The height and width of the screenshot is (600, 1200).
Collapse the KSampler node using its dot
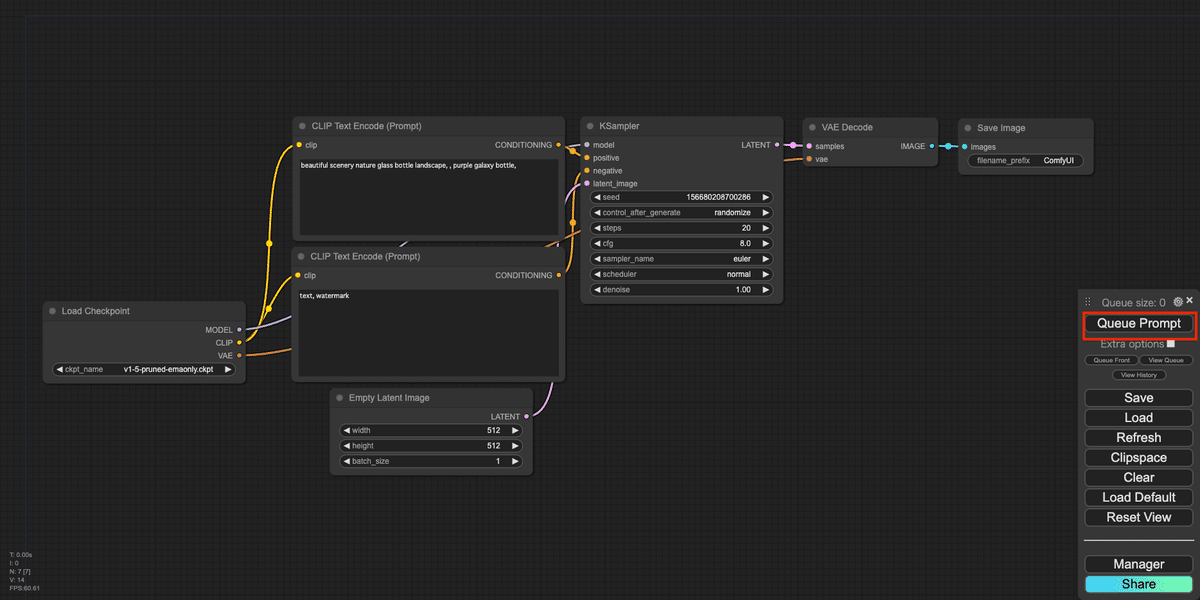click(590, 127)
